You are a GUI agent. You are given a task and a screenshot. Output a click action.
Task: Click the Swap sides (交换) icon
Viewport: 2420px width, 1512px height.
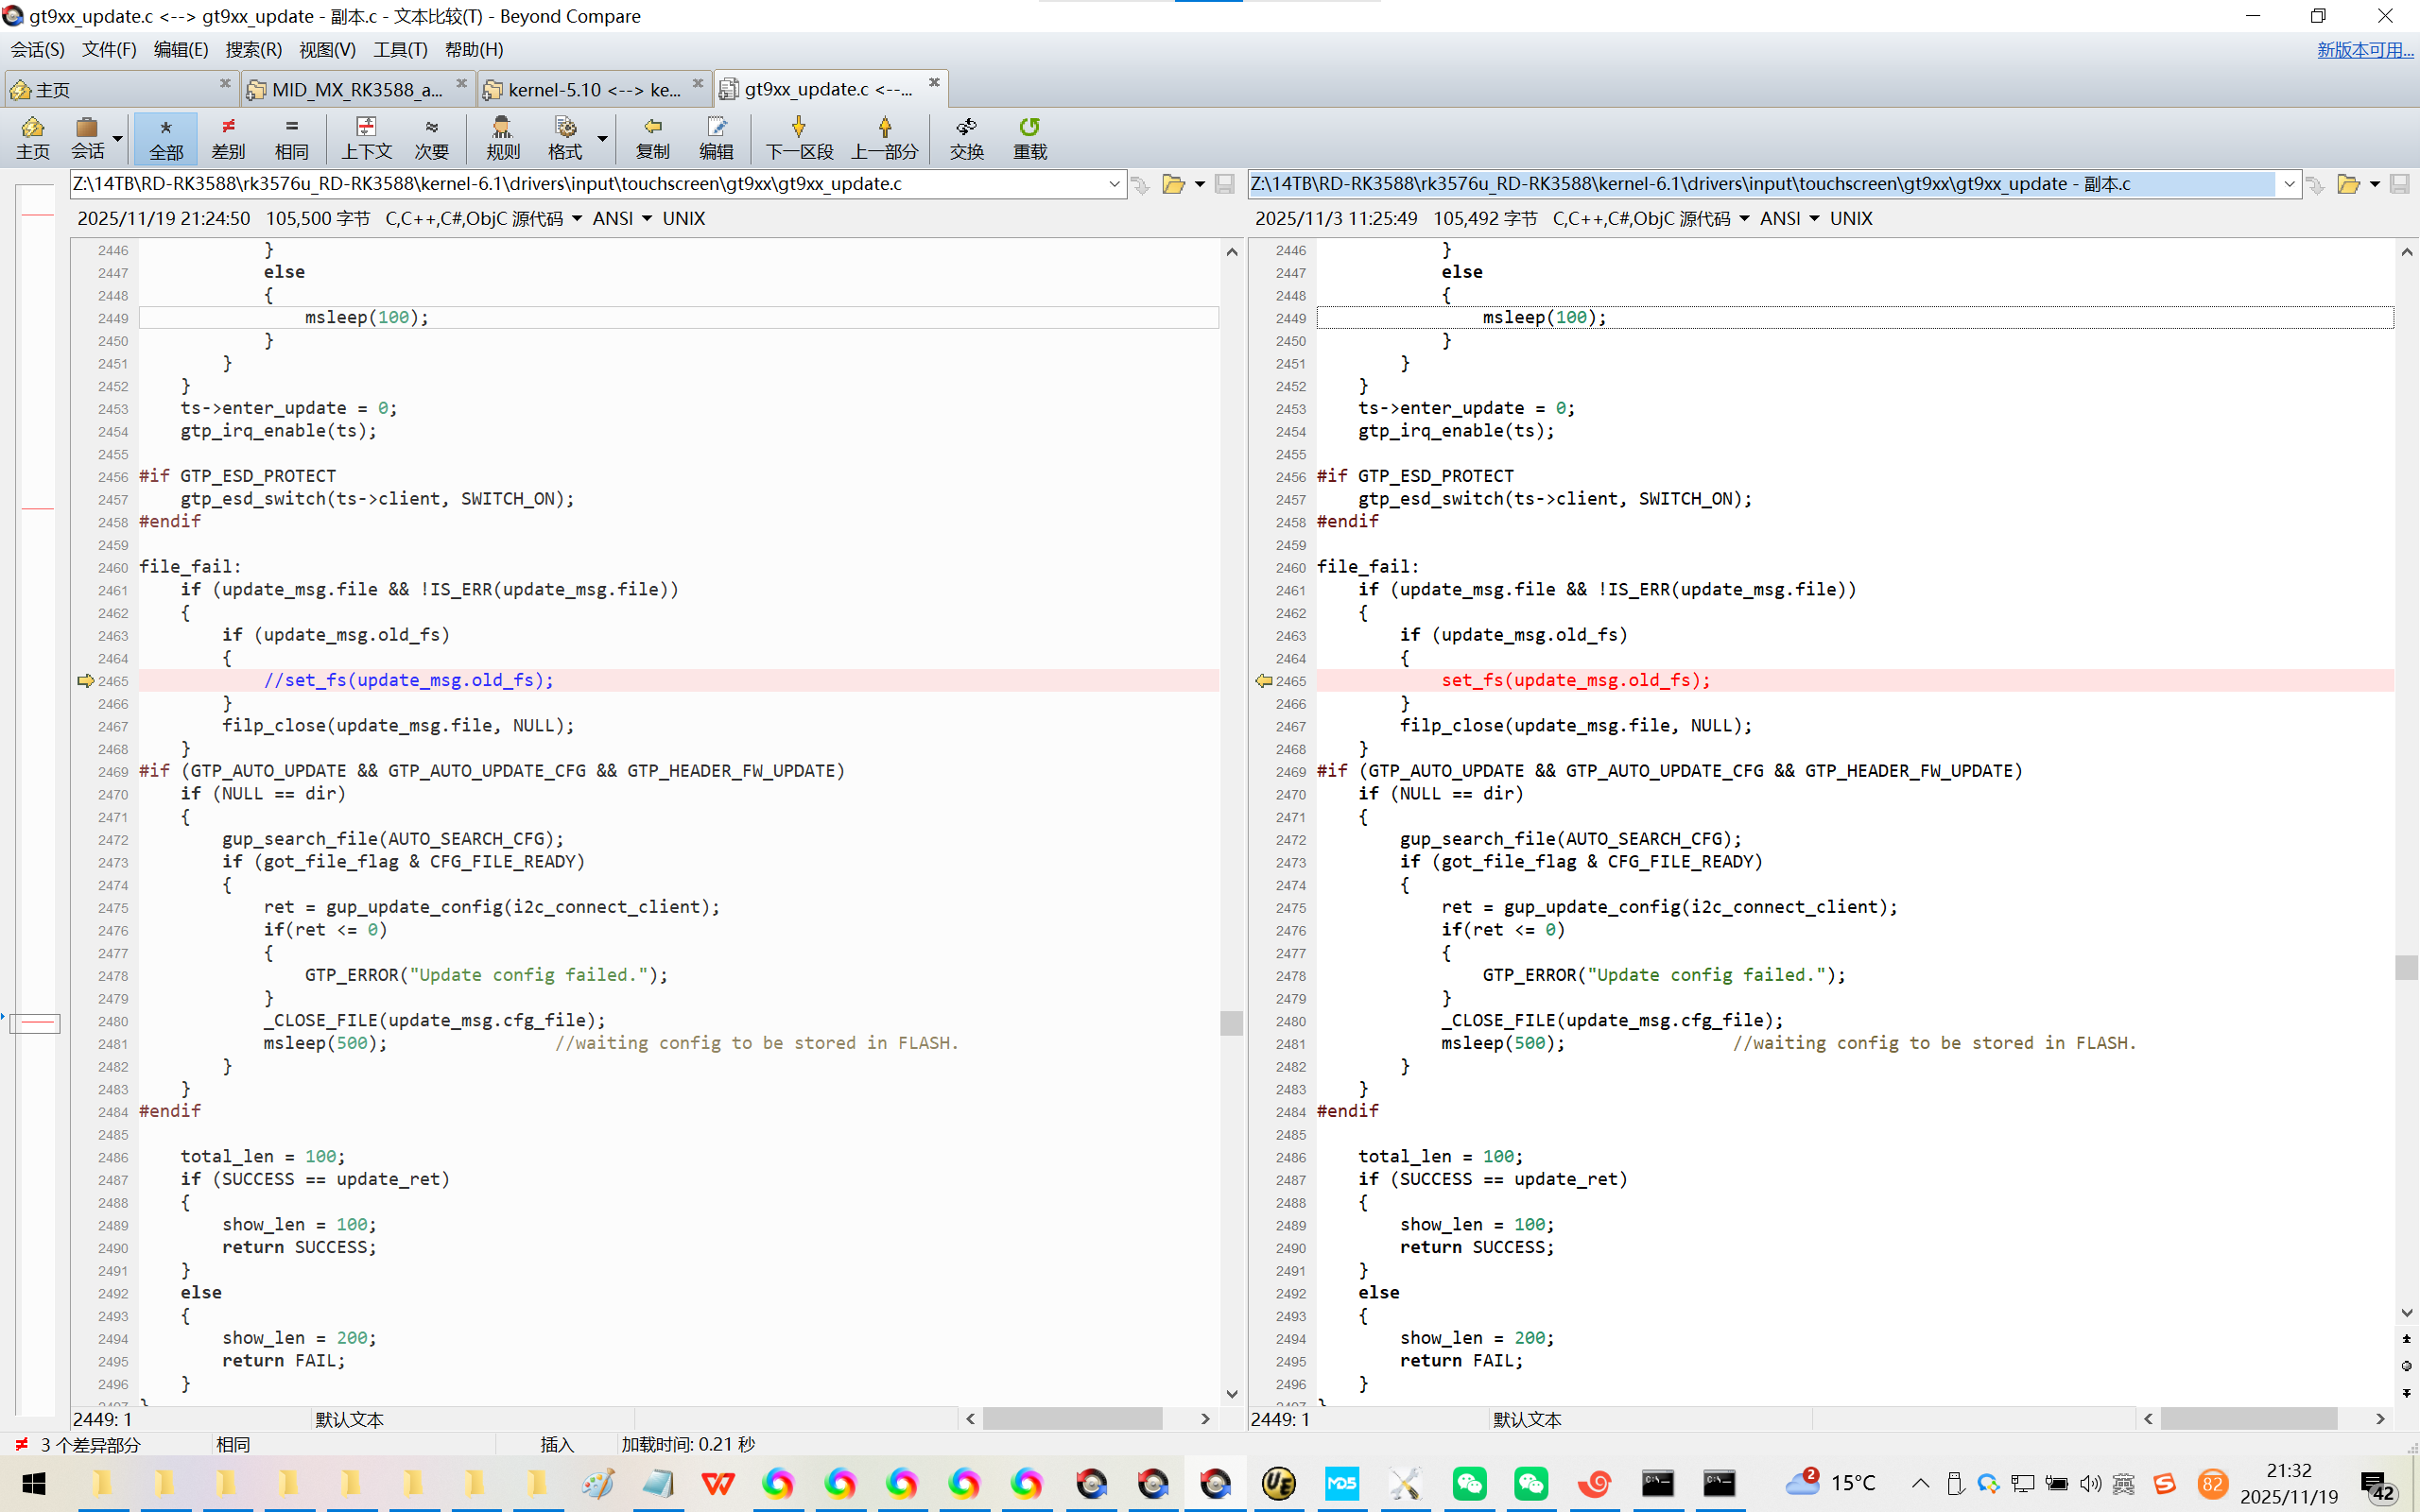pos(966,137)
